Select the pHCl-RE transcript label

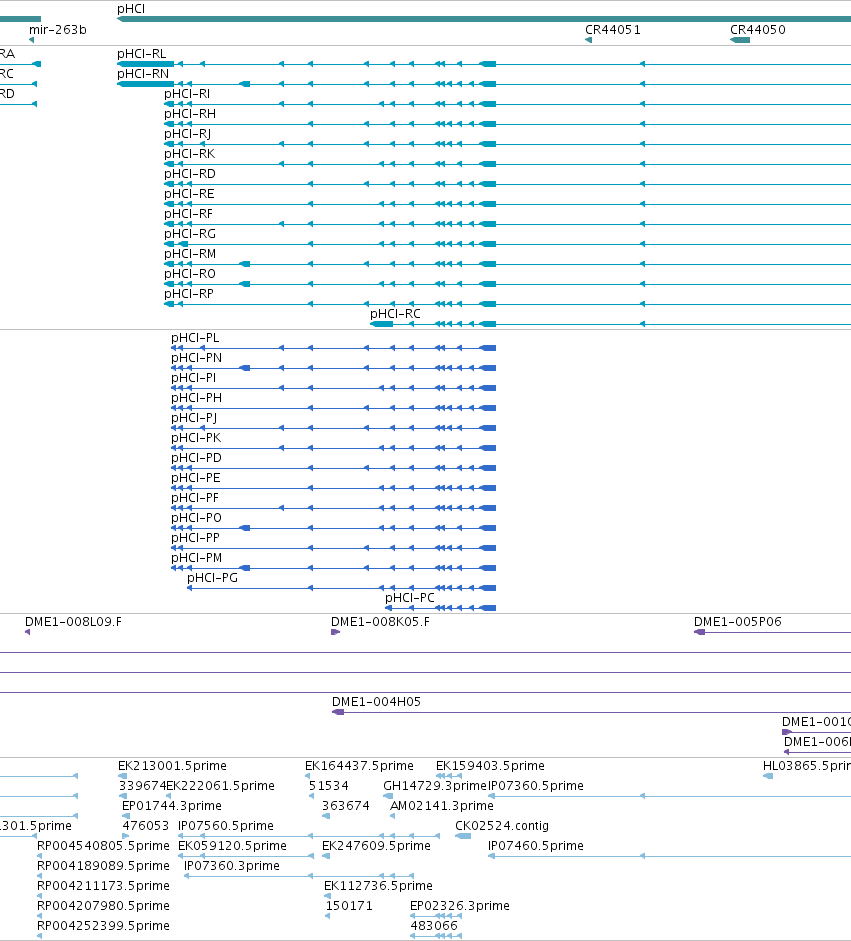[190, 193]
